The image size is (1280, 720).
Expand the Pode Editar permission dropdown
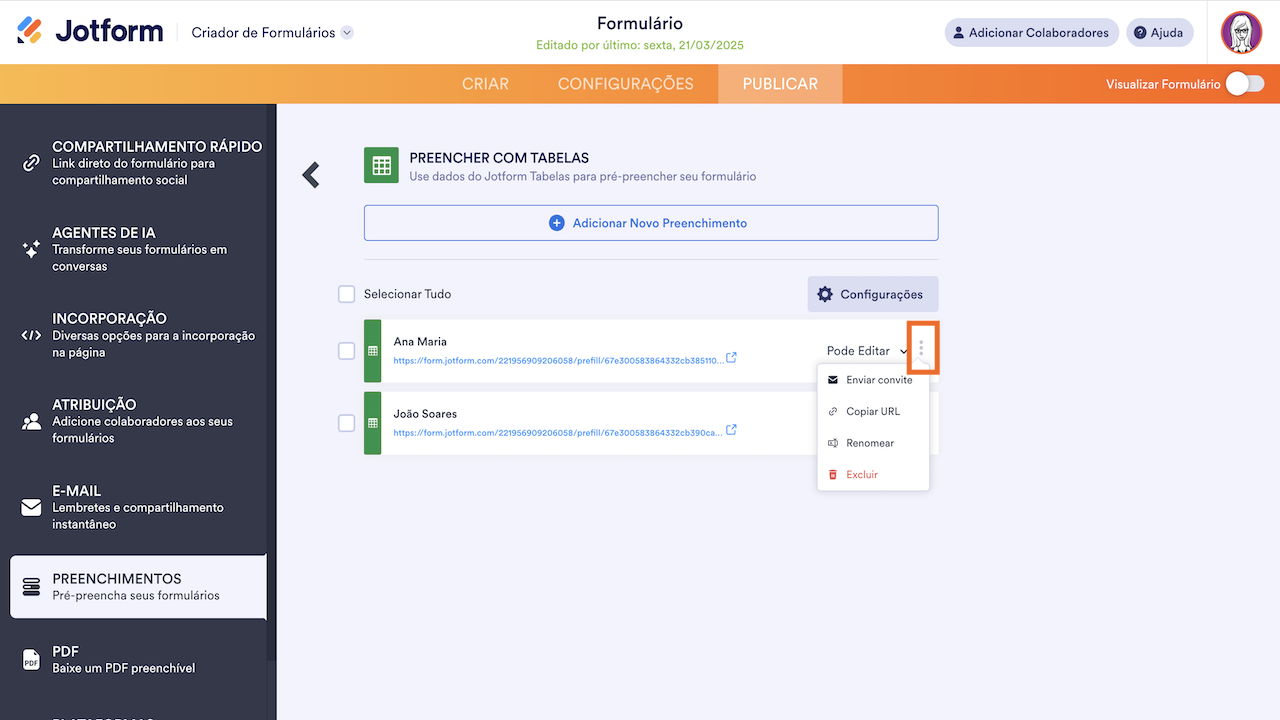click(x=866, y=351)
